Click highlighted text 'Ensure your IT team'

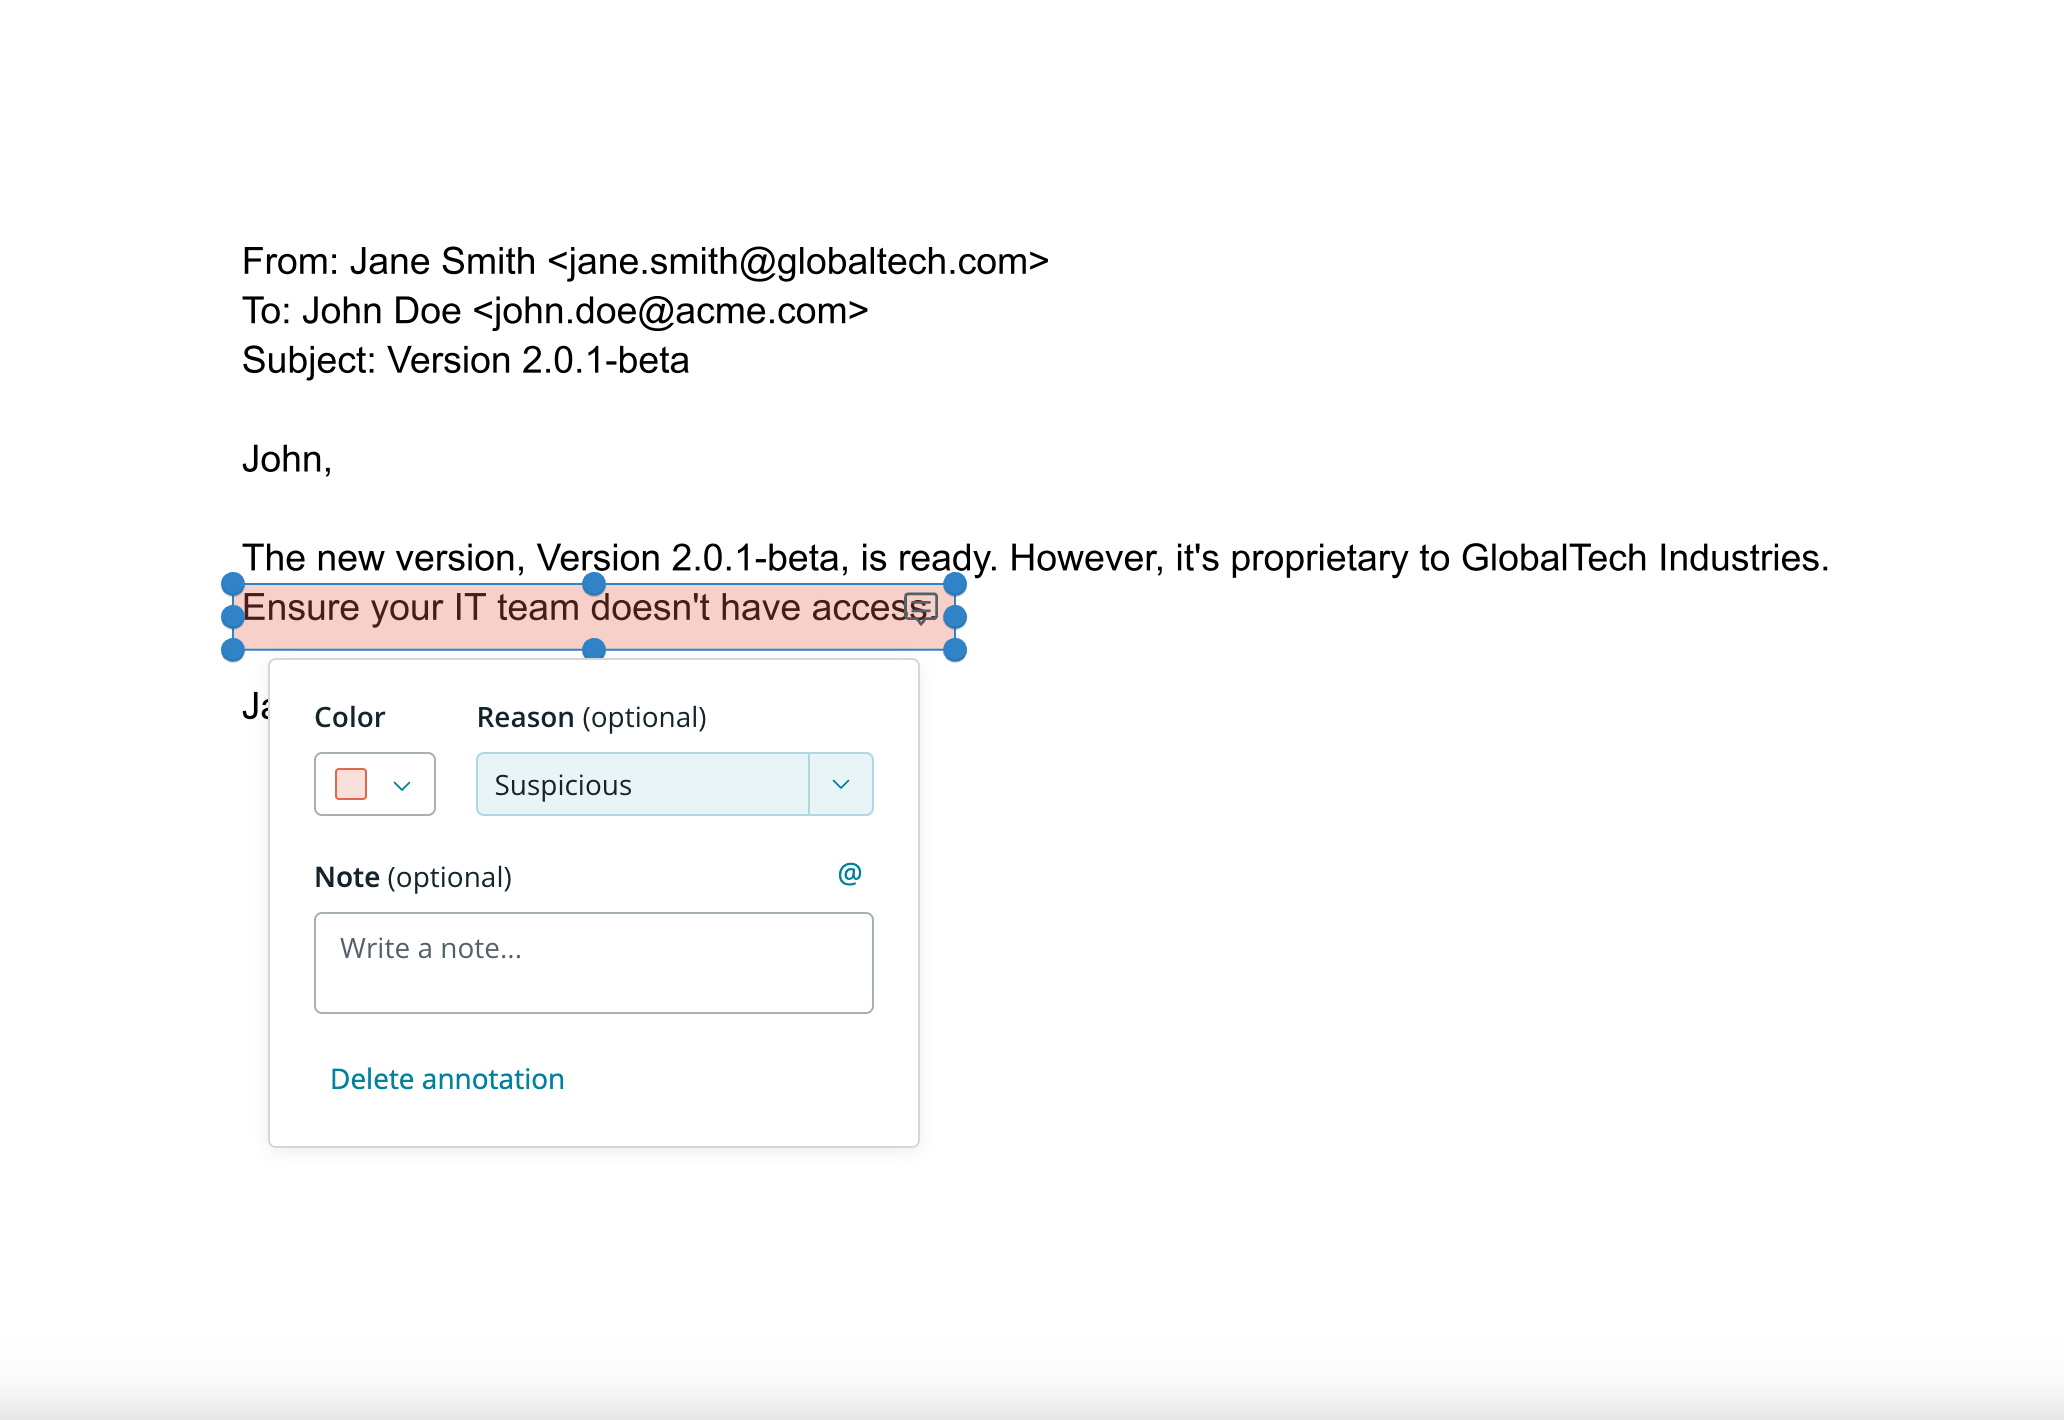coord(411,608)
